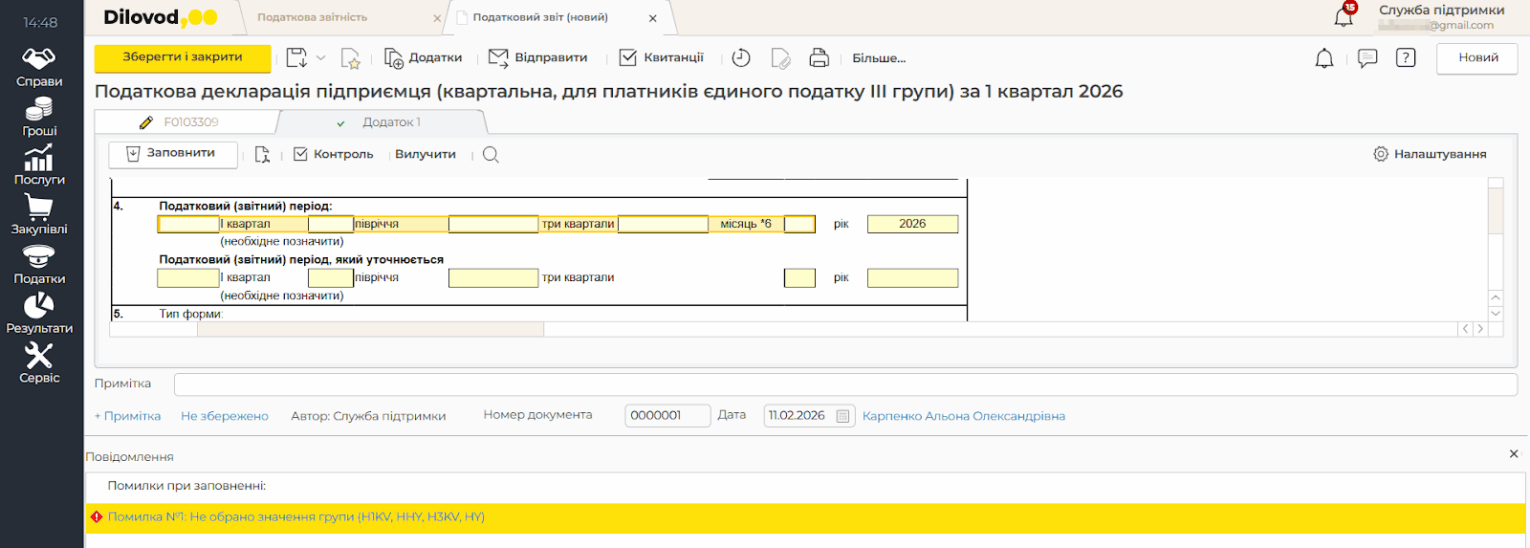Open the date picker calendar icon
Viewport: 1530px width, 548px height.
click(x=843, y=416)
